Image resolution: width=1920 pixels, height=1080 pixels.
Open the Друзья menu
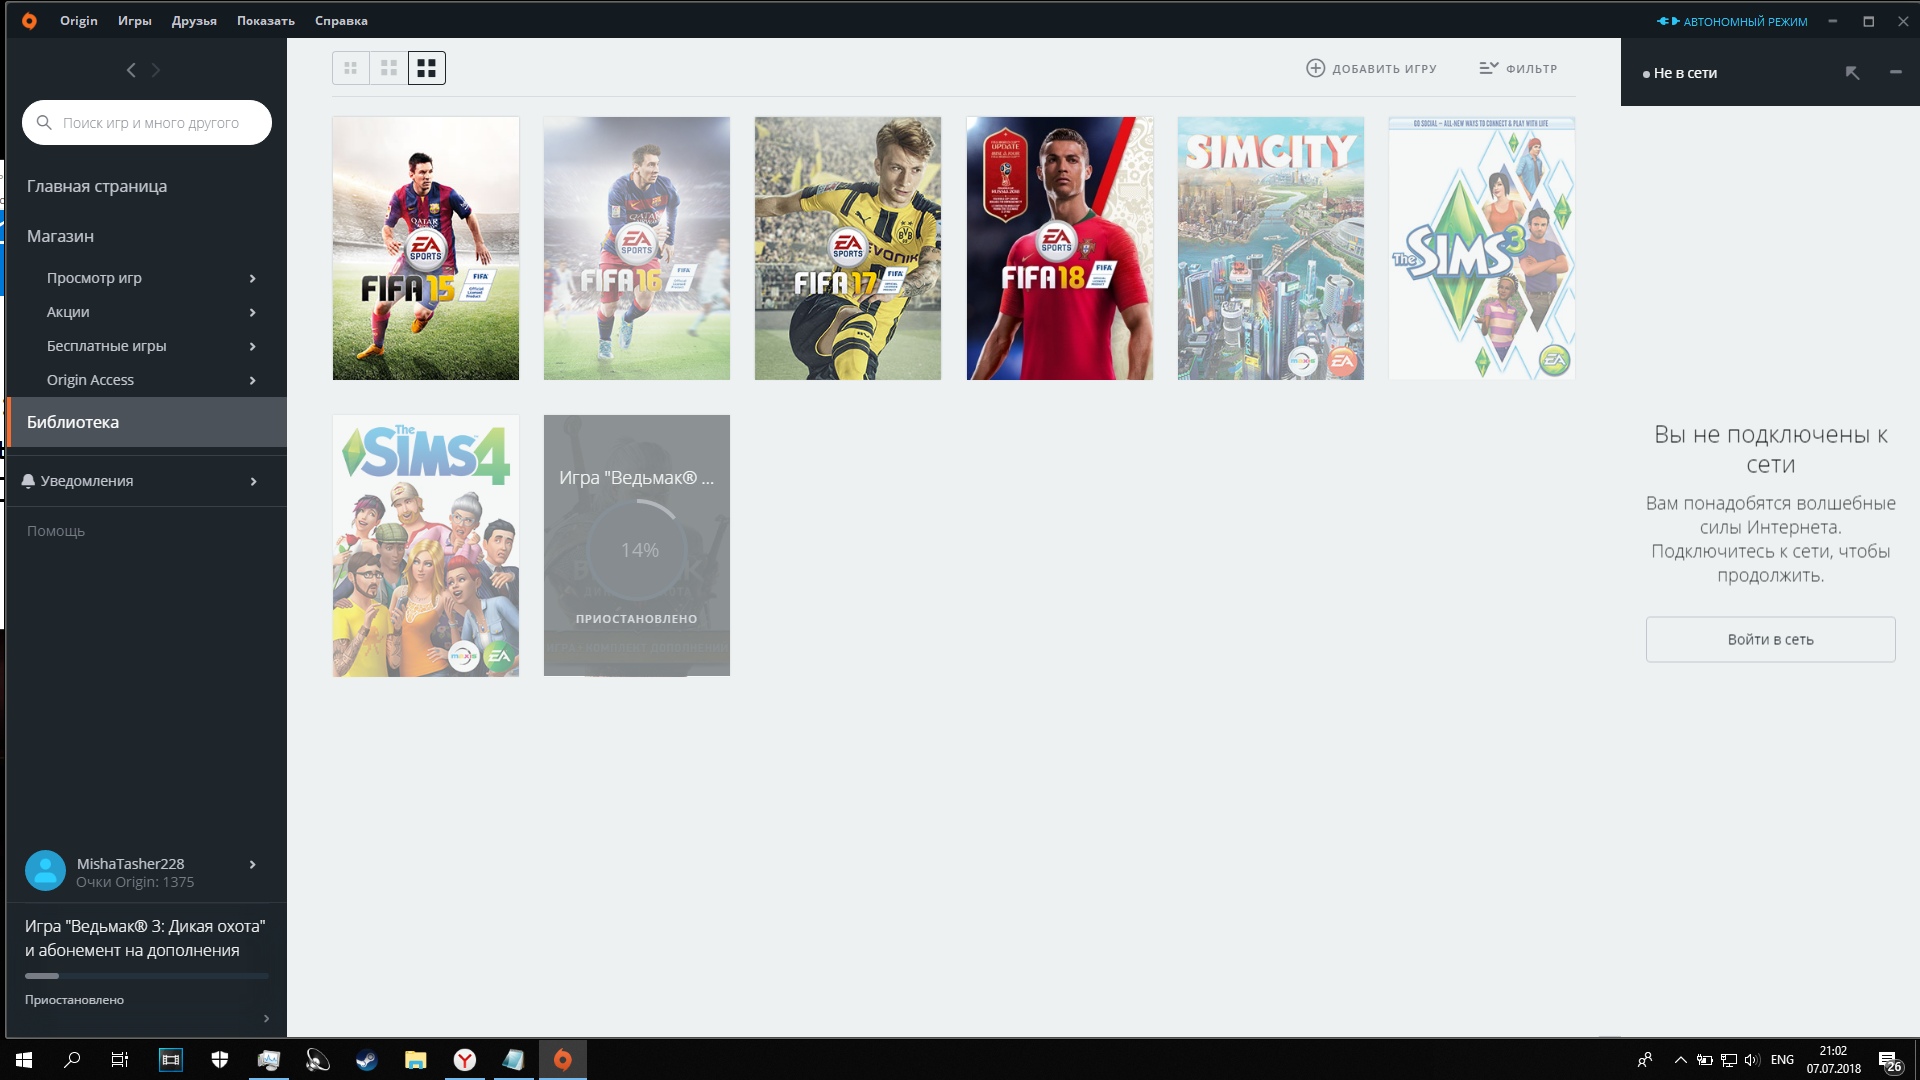194,20
